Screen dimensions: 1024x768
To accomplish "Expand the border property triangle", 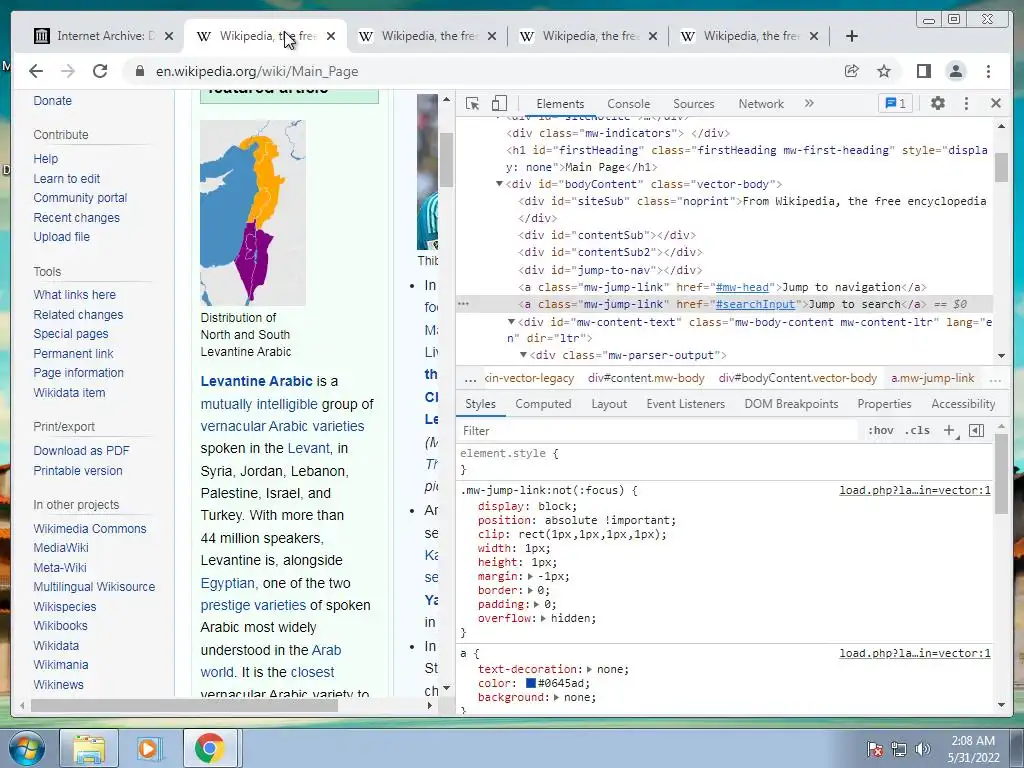I will pyautogui.click(x=530, y=590).
